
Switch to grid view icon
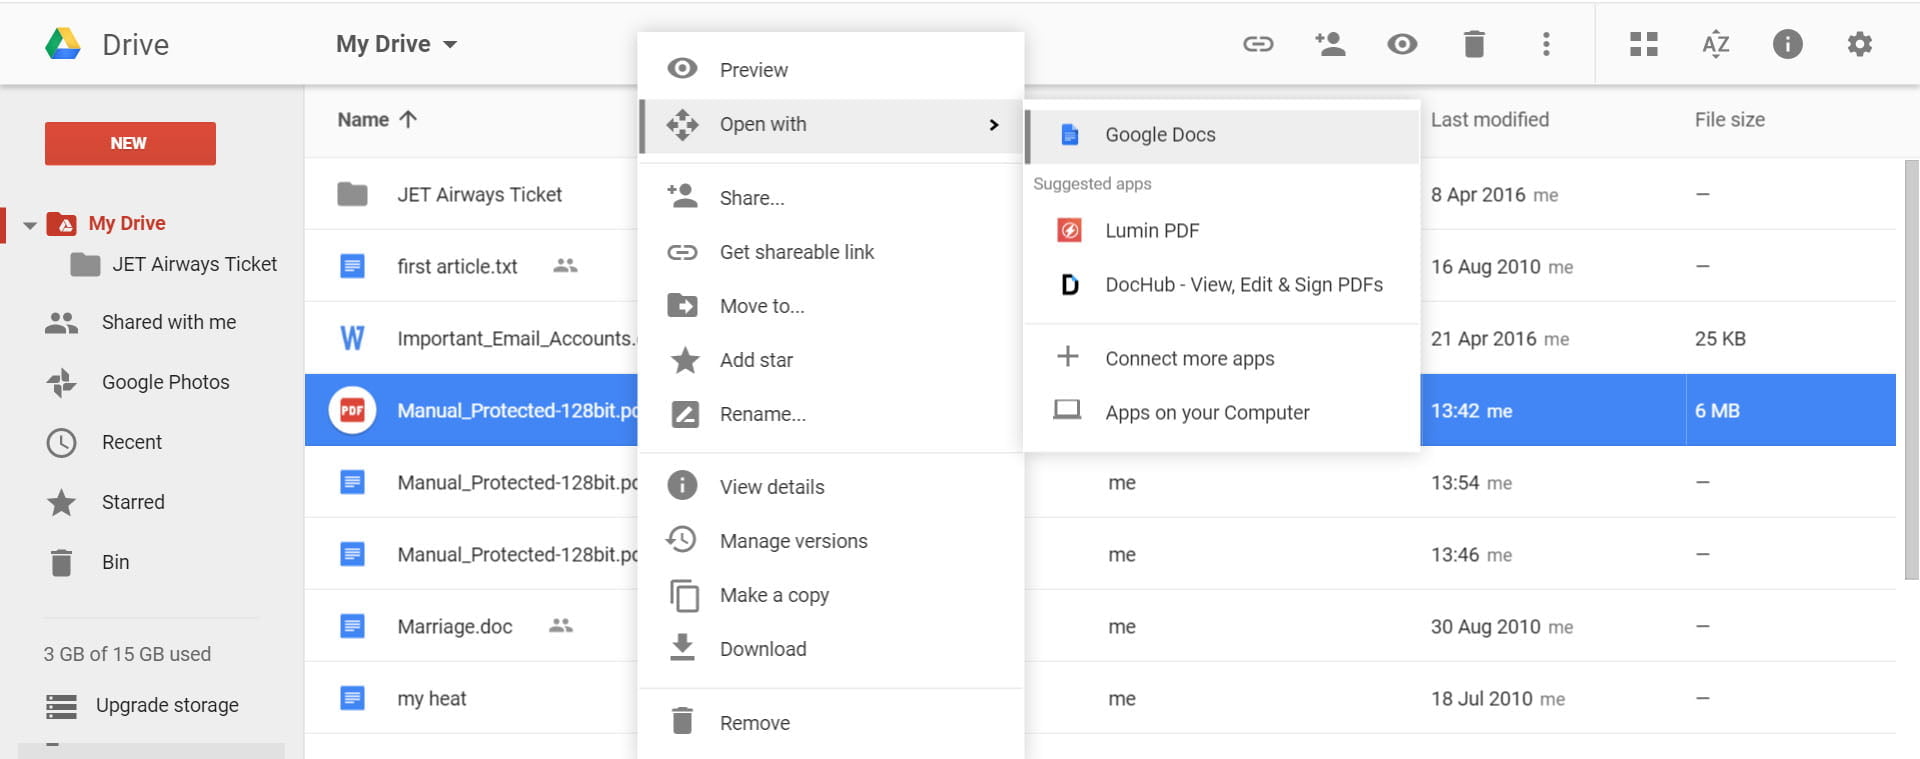1644,44
